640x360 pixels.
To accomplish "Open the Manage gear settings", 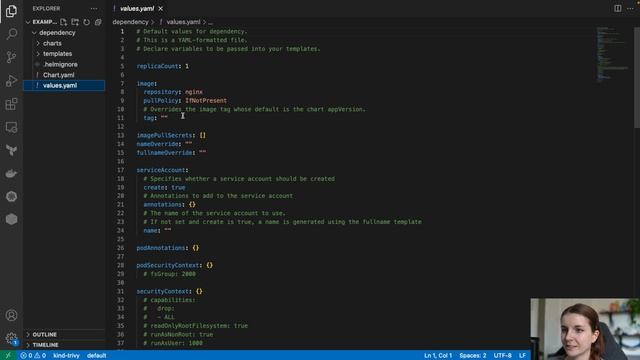I will tap(11, 338).
